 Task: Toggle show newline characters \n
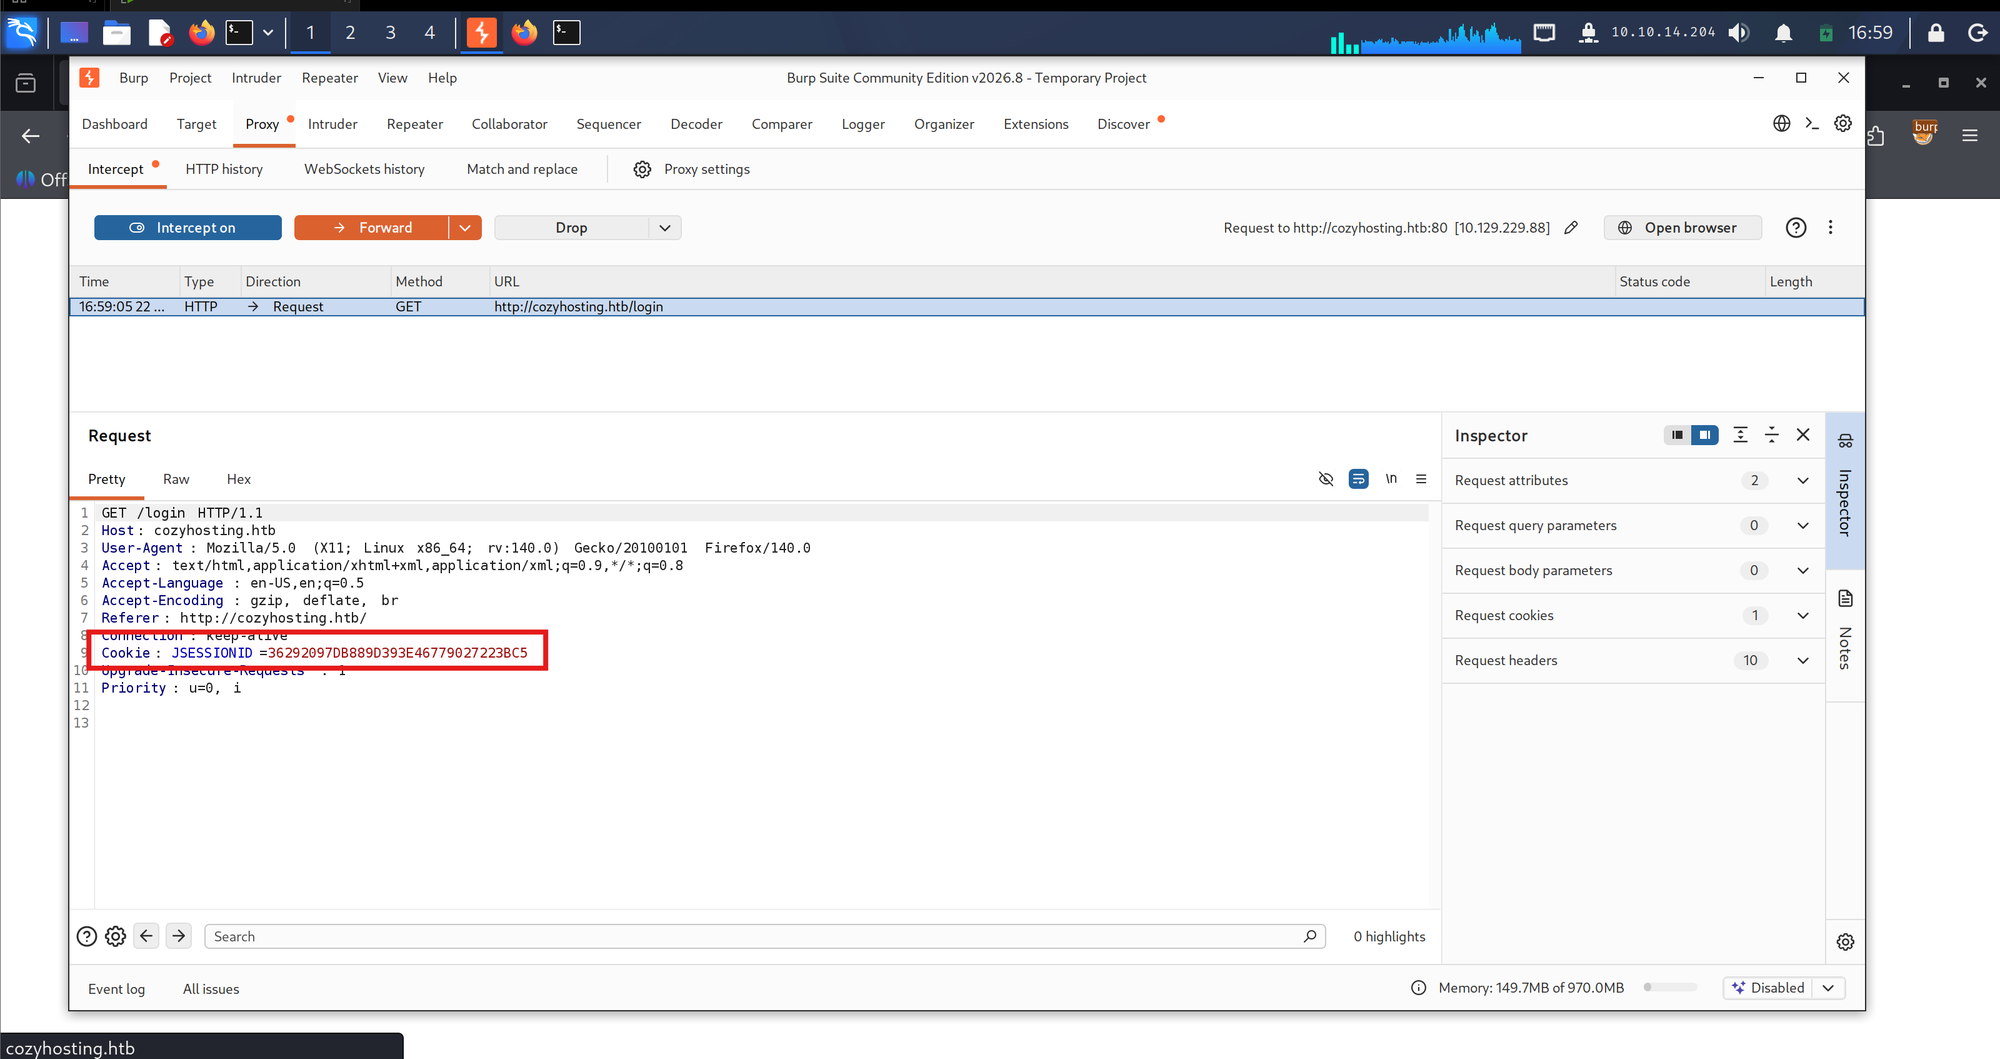click(x=1391, y=479)
